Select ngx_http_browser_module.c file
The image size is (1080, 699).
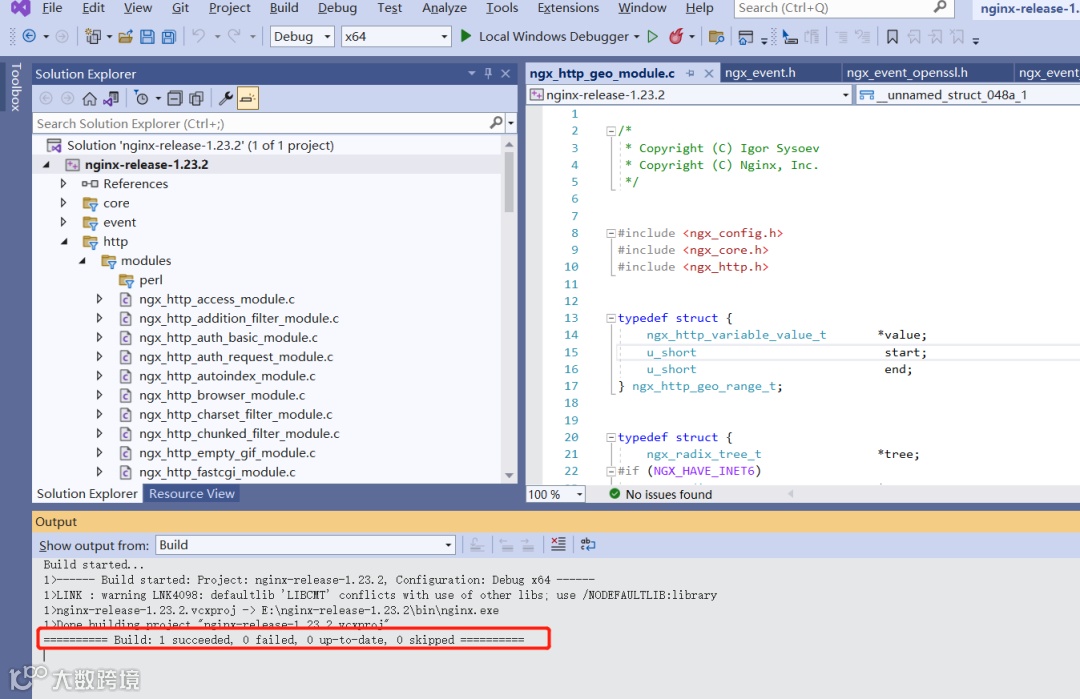222,395
